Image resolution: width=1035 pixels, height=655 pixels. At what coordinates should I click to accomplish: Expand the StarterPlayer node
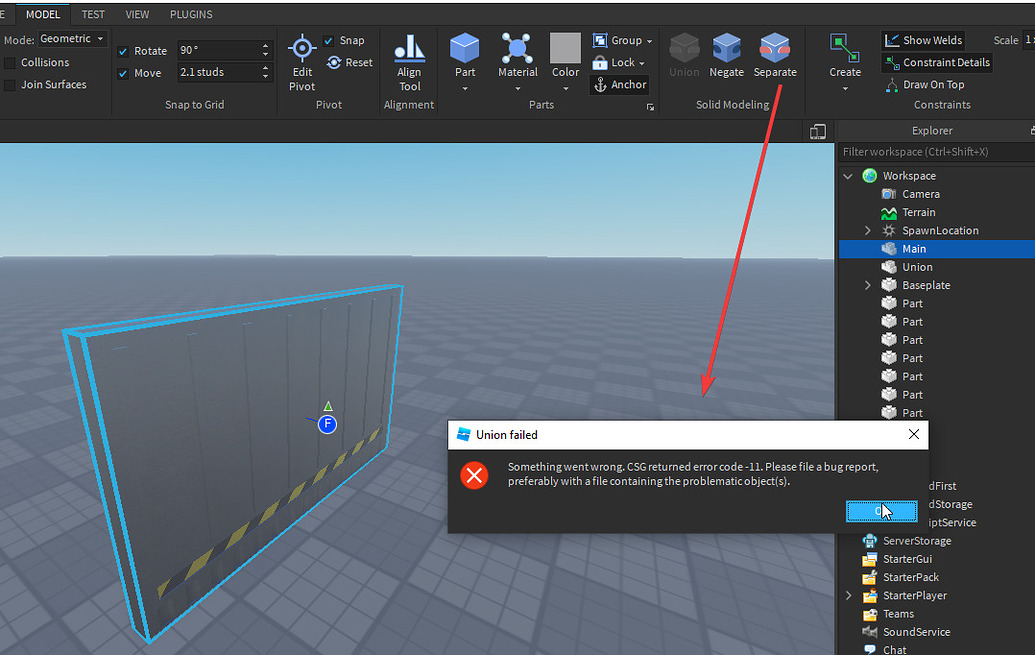click(x=848, y=596)
